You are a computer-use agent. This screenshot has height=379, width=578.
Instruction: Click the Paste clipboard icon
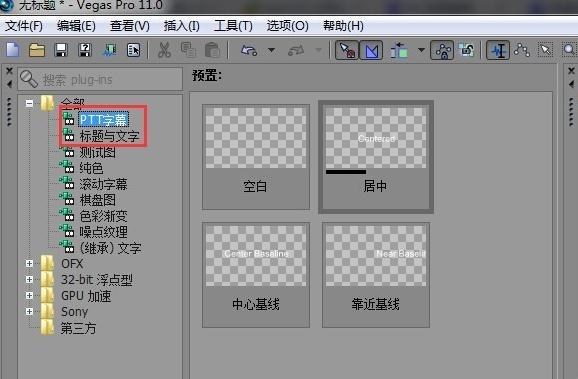[212, 50]
